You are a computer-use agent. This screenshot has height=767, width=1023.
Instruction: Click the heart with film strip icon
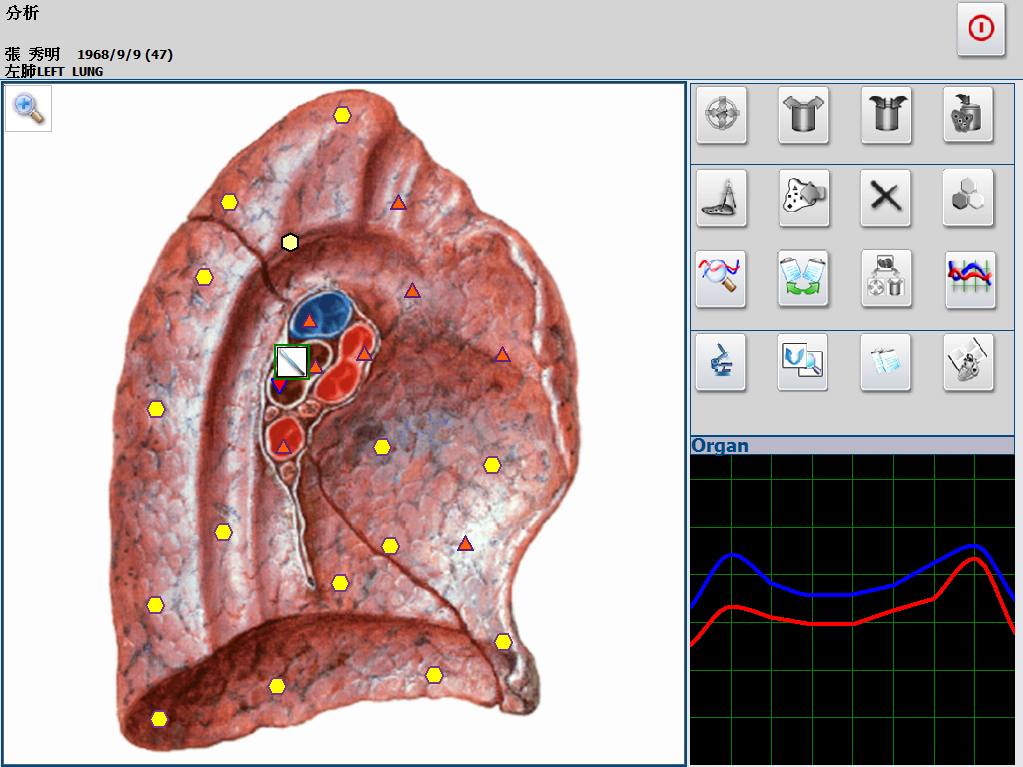(x=968, y=362)
